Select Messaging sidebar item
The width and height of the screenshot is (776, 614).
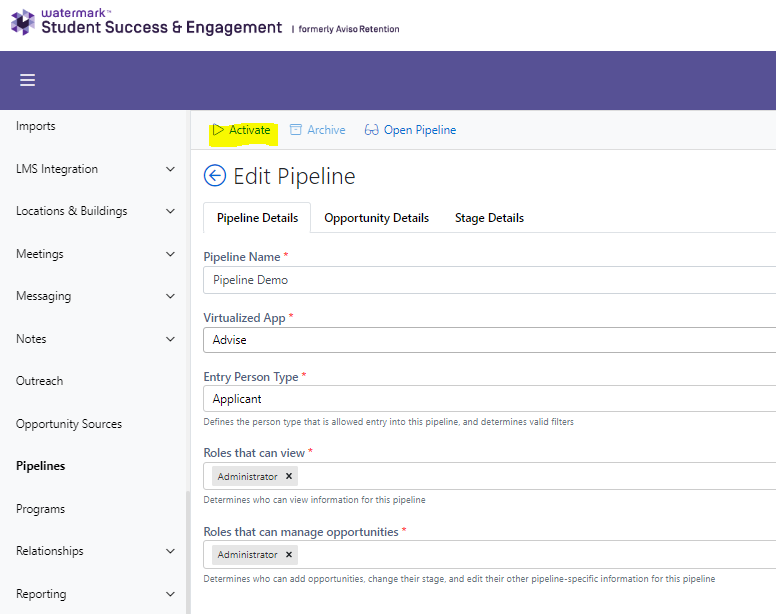(44, 296)
